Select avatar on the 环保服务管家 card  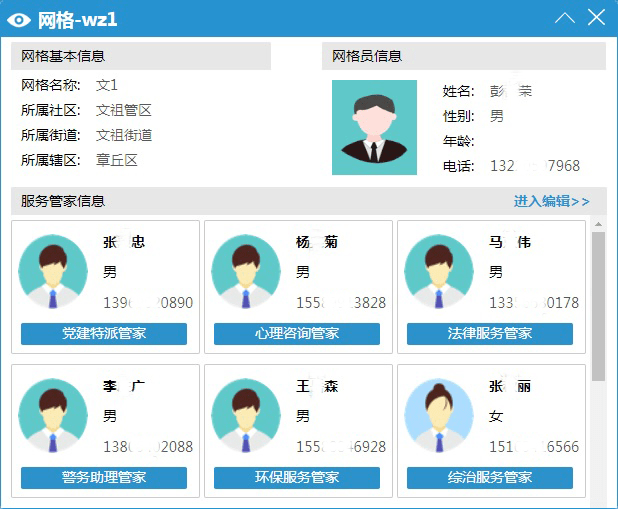[246, 414]
